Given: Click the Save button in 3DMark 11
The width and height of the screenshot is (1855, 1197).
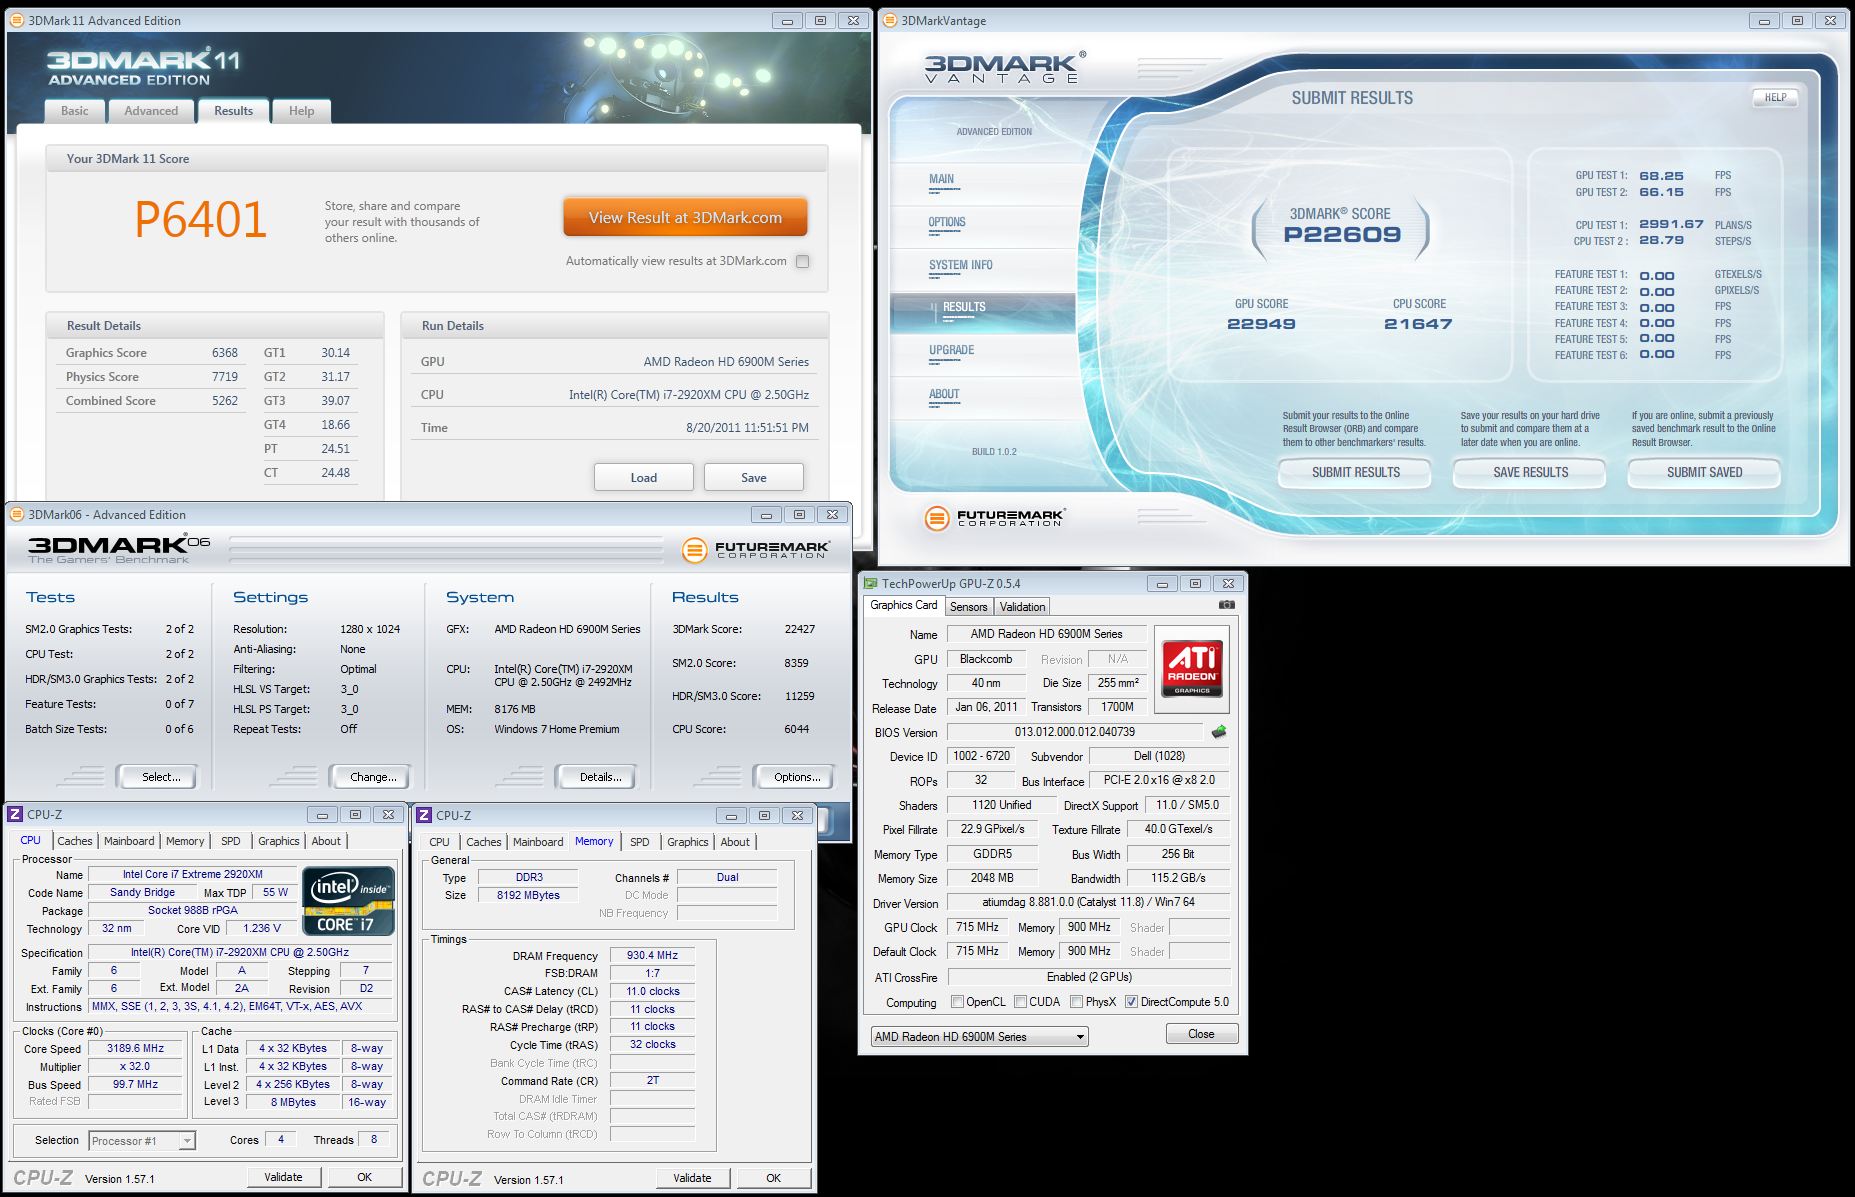Looking at the screenshot, I should tap(754, 477).
